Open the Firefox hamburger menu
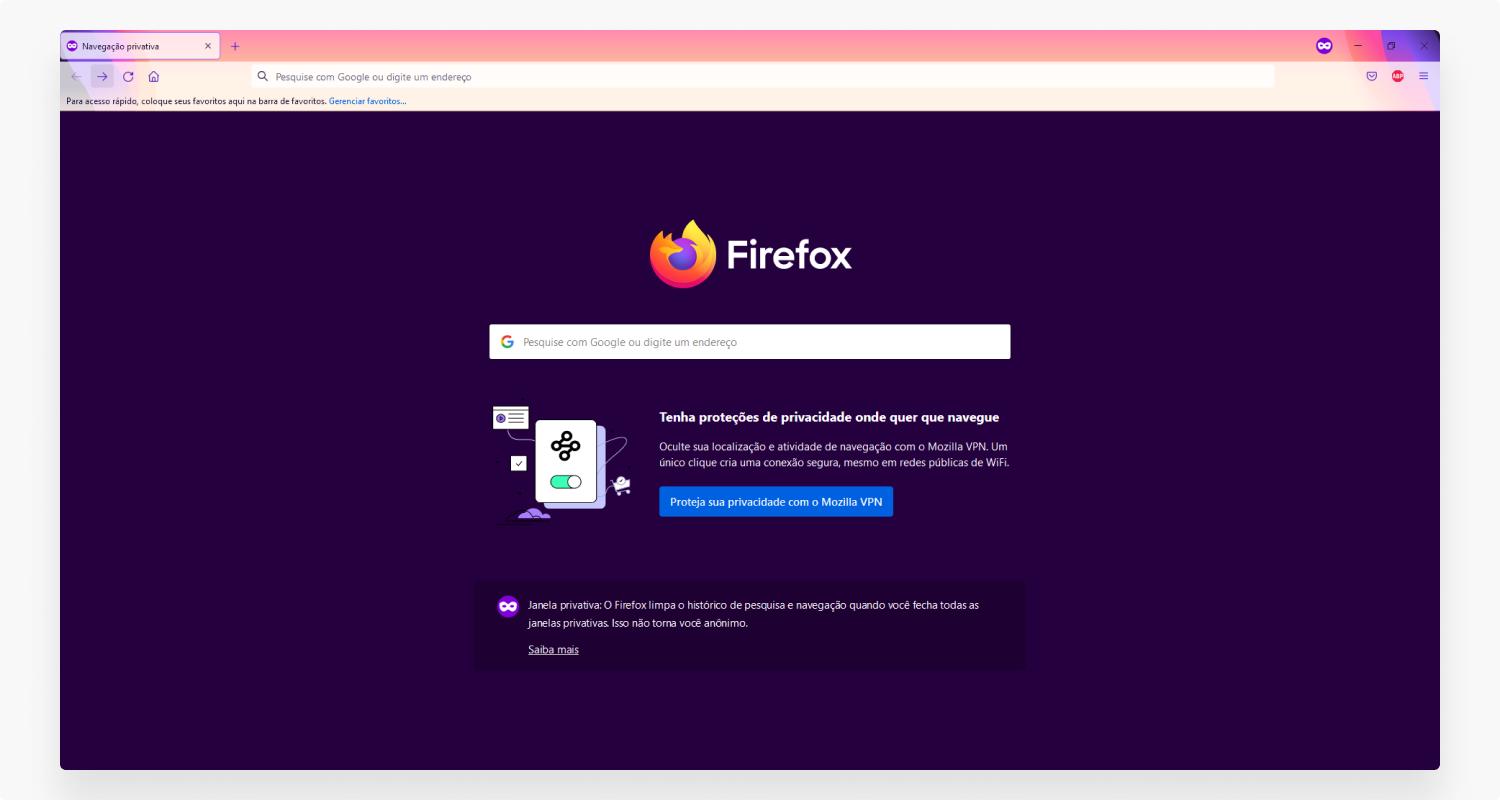This screenshot has width=1500, height=800. tap(1424, 76)
